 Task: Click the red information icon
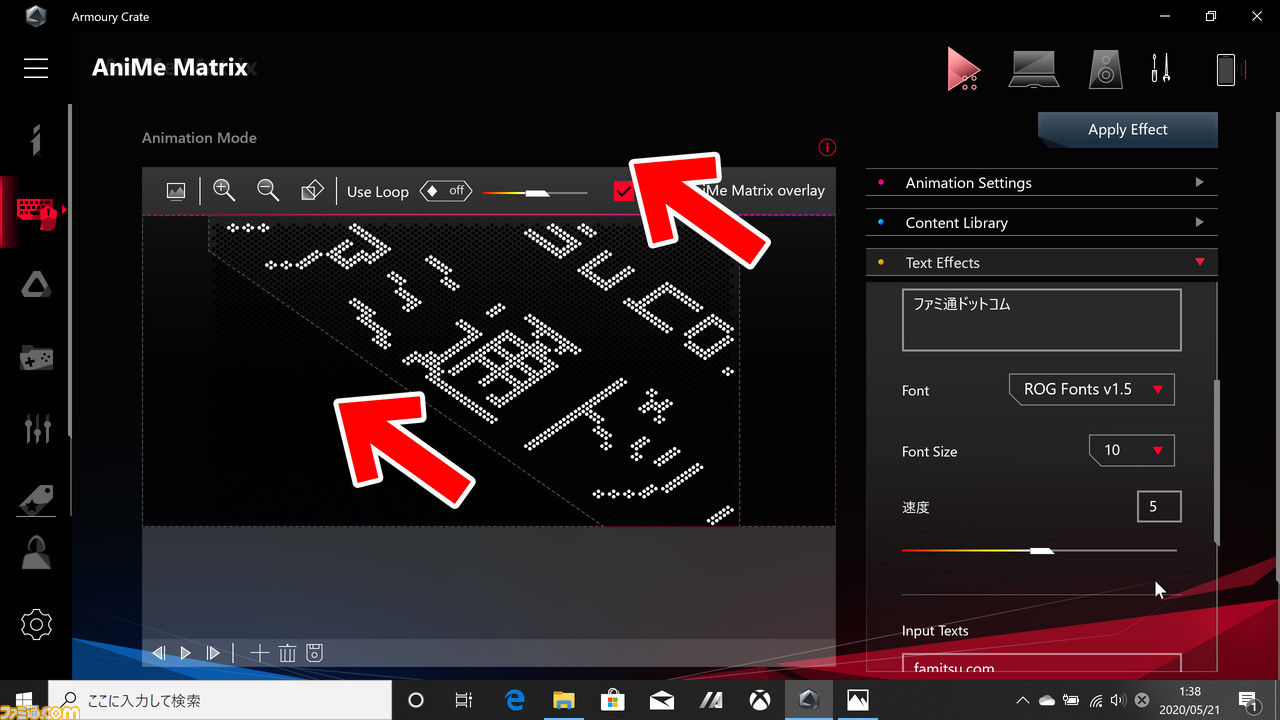(826, 148)
